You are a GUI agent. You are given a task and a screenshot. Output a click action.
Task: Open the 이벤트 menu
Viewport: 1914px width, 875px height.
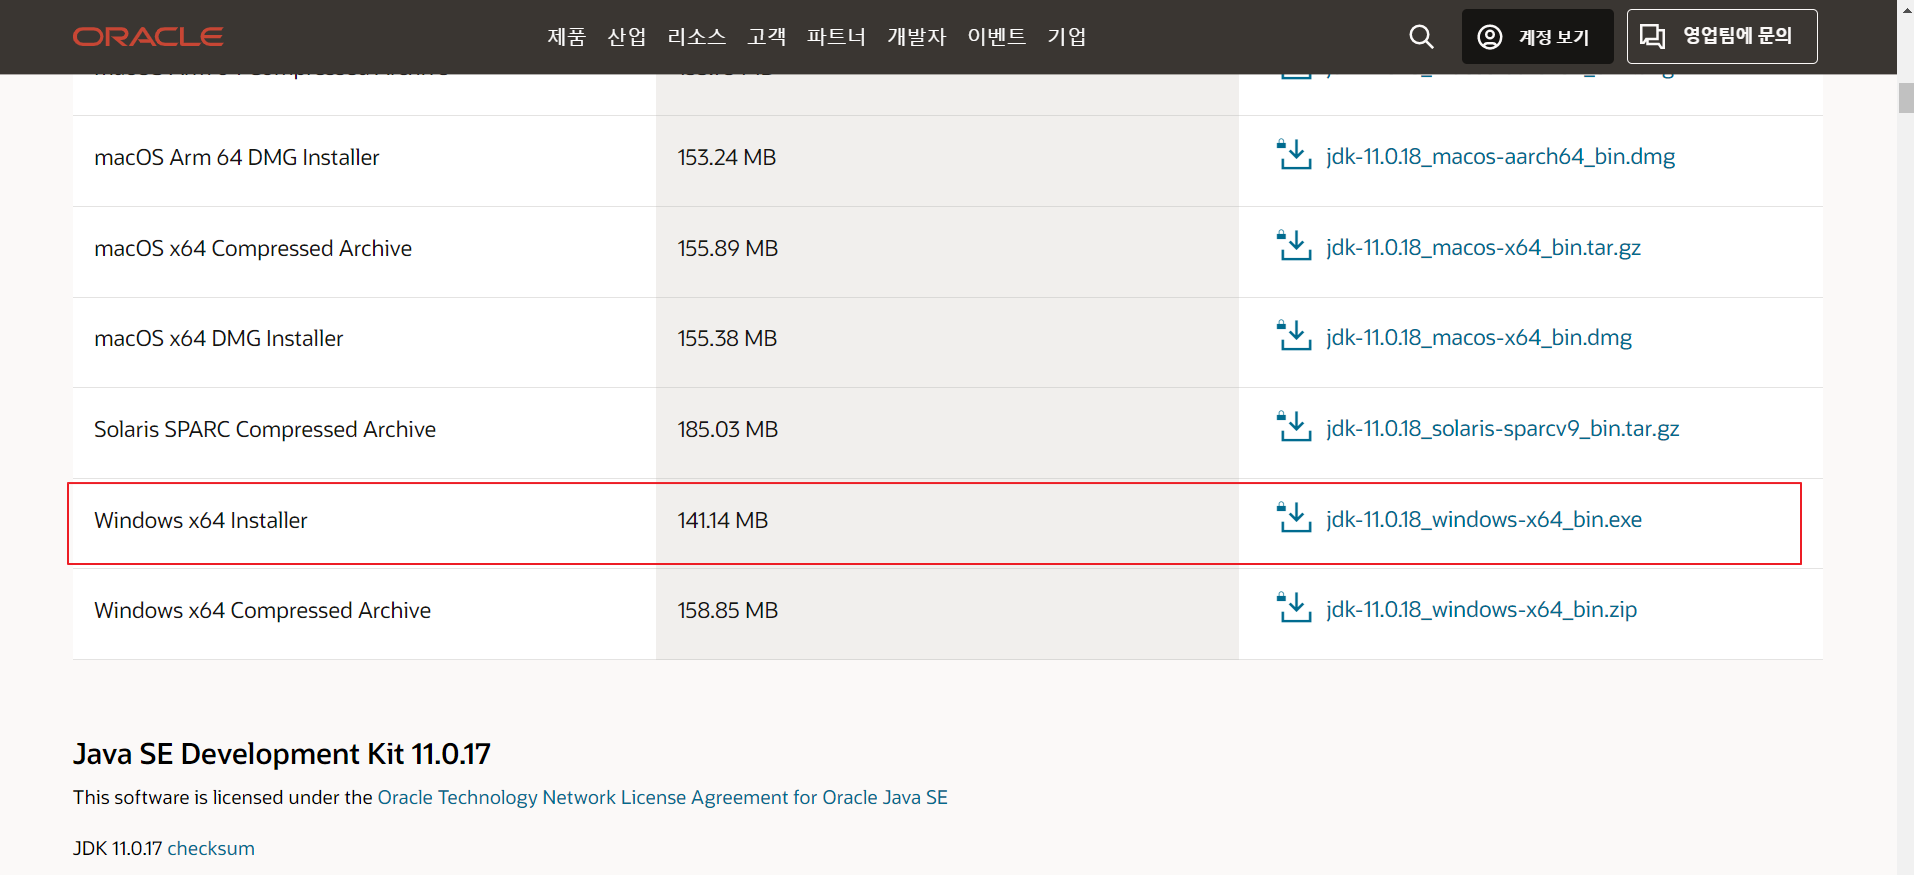coord(997,37)
